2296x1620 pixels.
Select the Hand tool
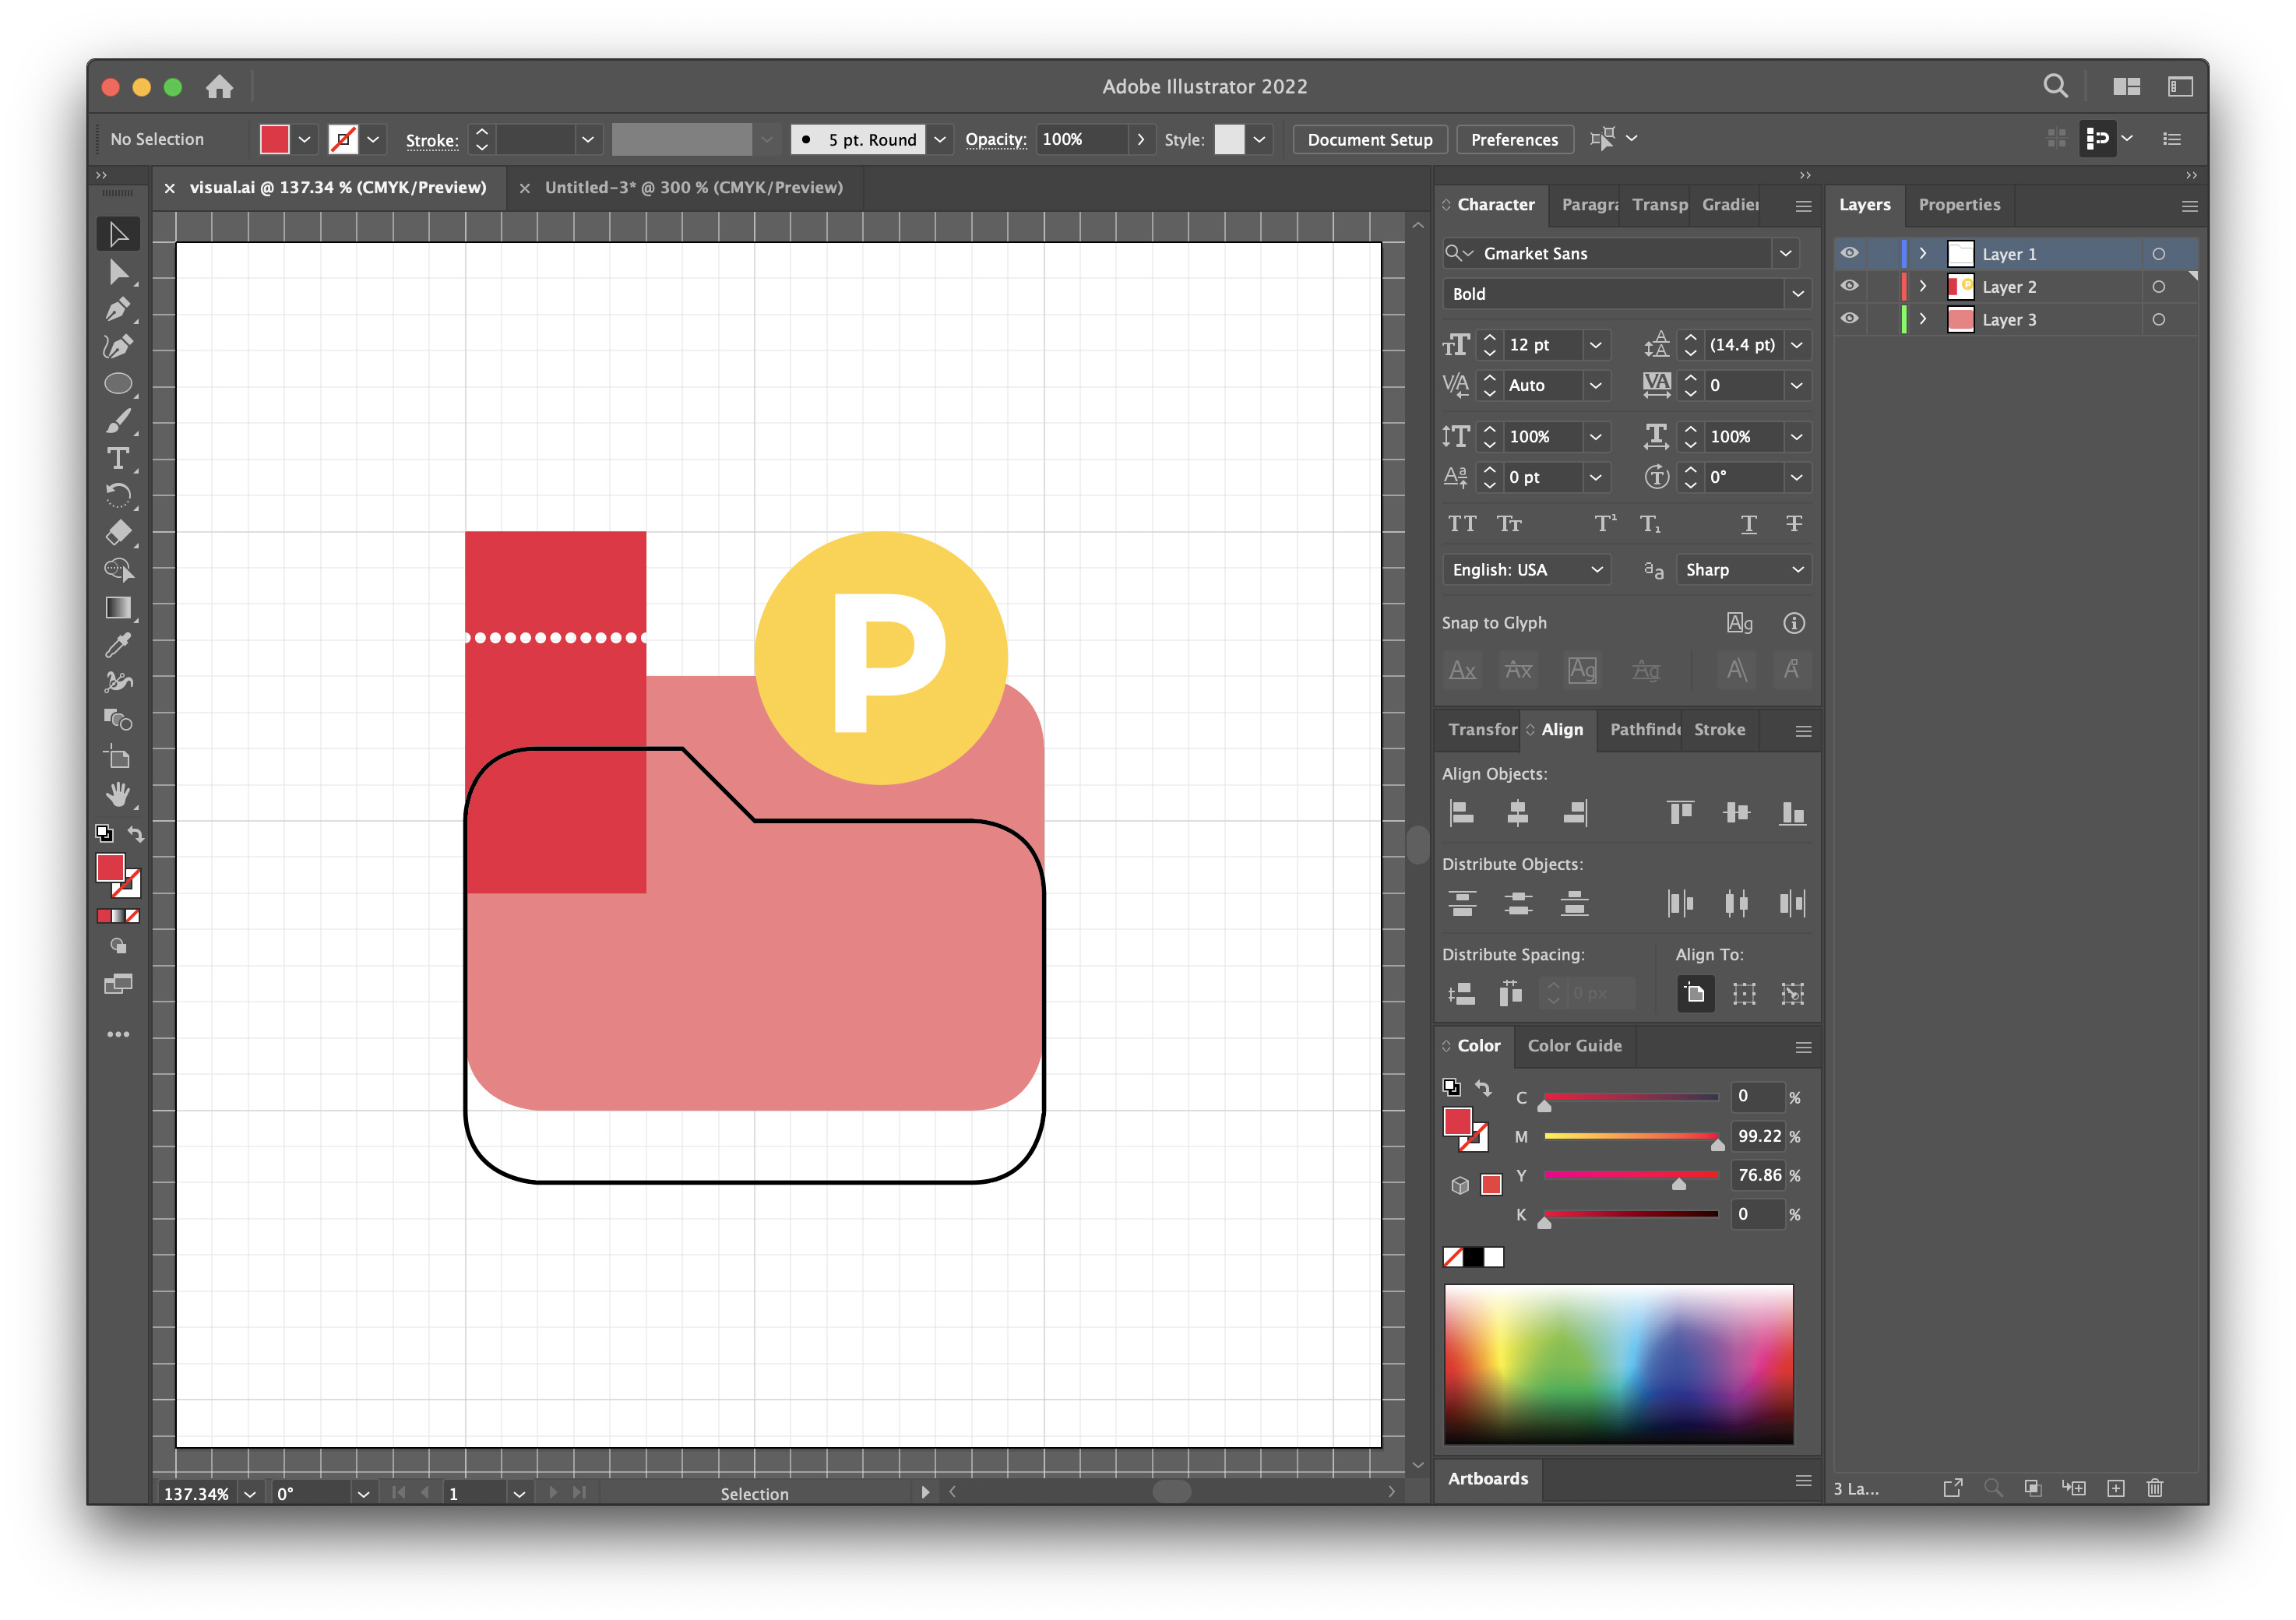click(x=118, y=795)
